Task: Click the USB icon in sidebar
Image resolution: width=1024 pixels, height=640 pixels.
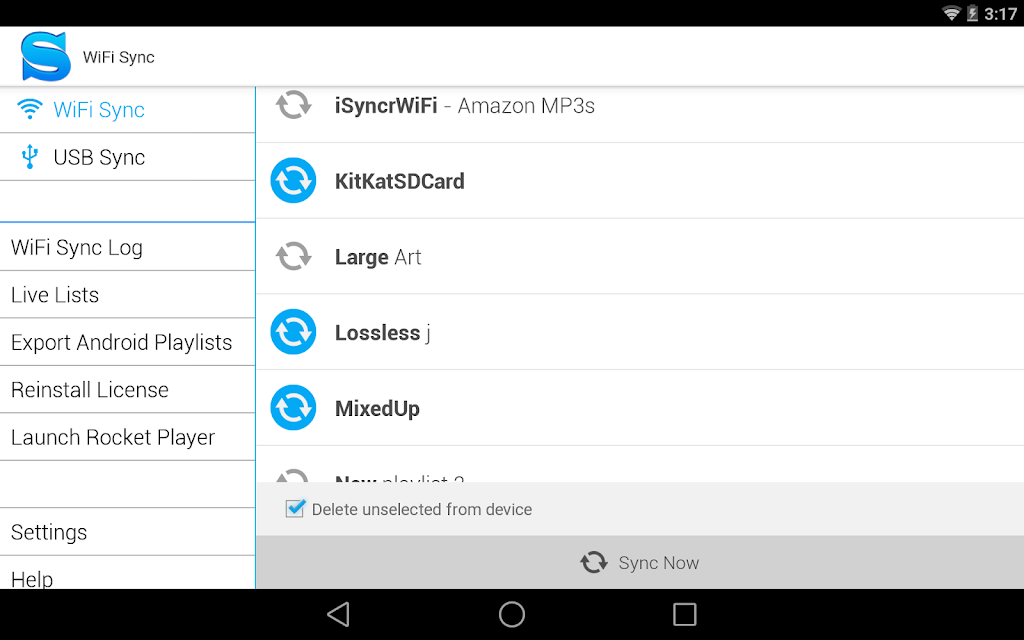Action: [x=29, y=157]
